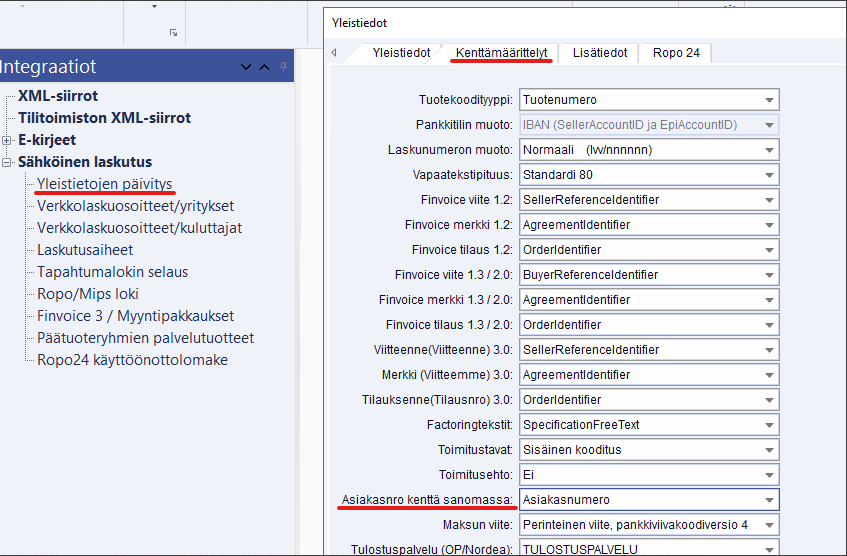Open the Asiakasnro kenttä sanomassa dropdown
The image size is (847, 556).
768,500
